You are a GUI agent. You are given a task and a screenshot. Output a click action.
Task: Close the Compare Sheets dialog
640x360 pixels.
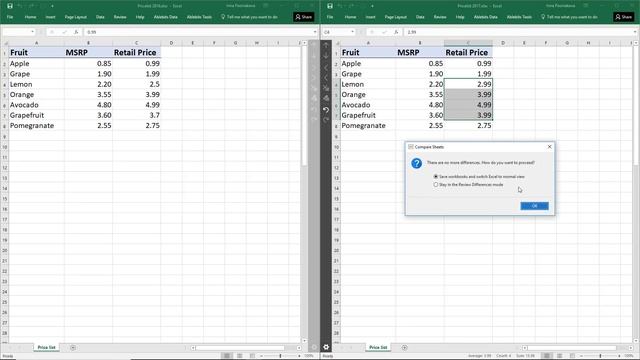pos(549,147)
